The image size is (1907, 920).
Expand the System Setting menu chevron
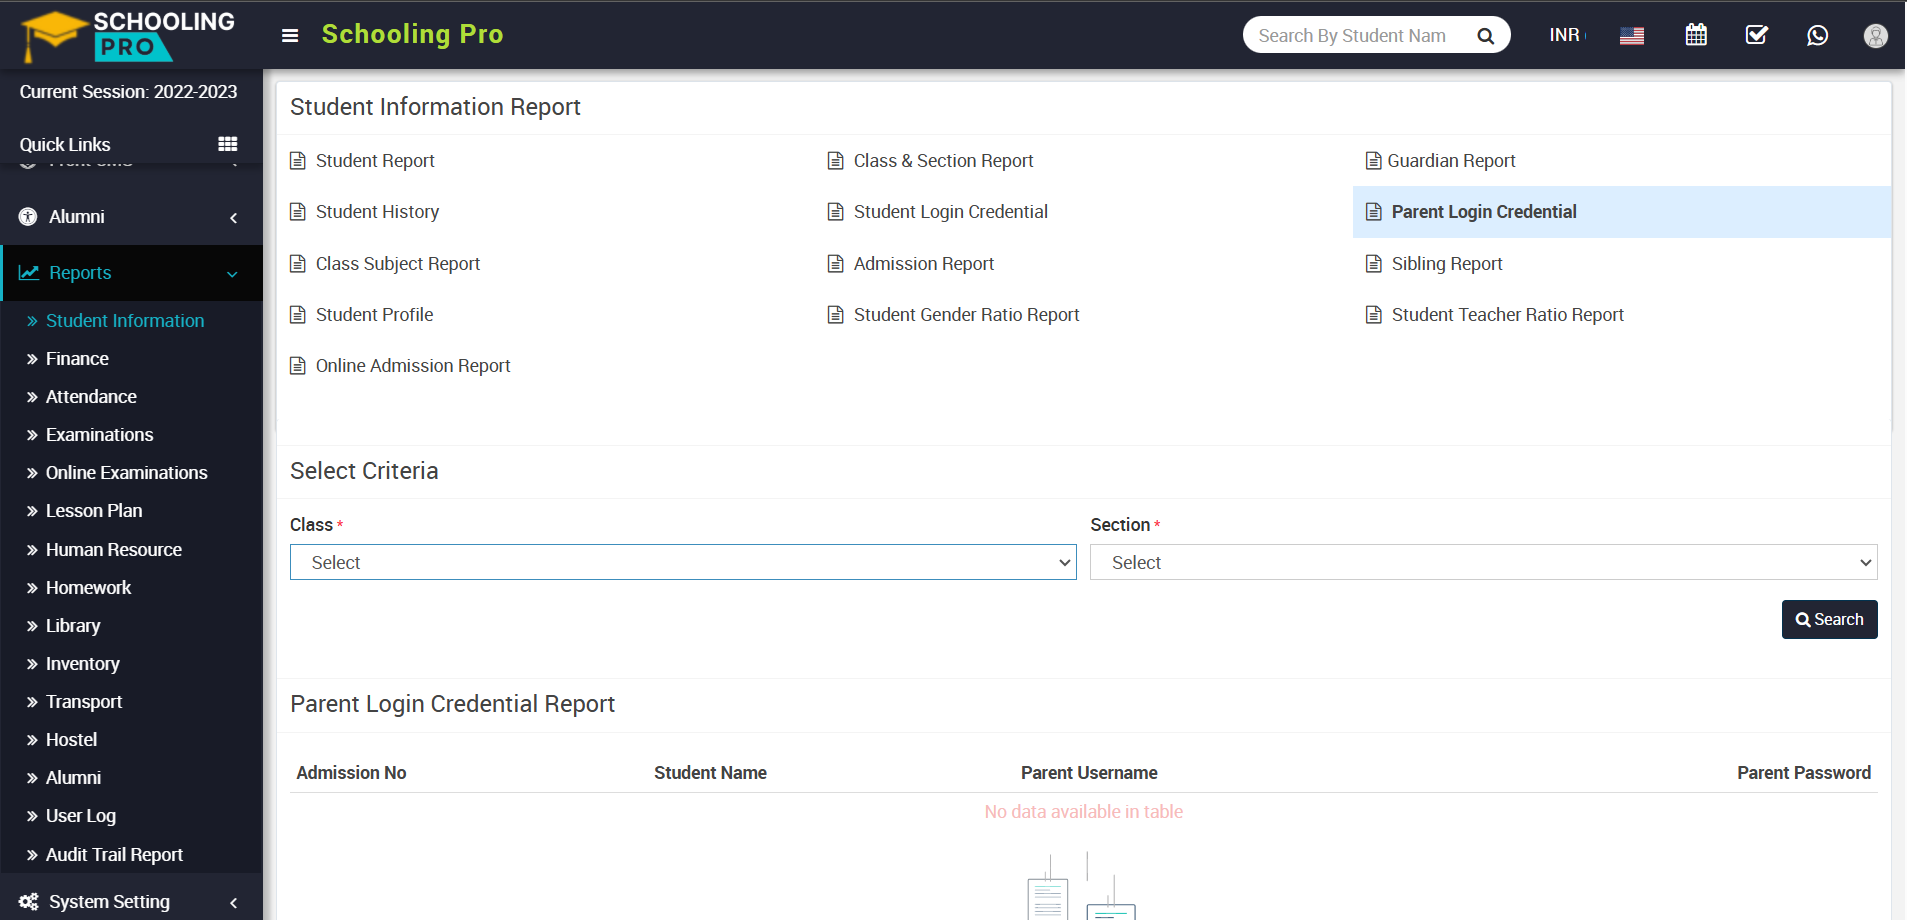[x=234, y=902]
